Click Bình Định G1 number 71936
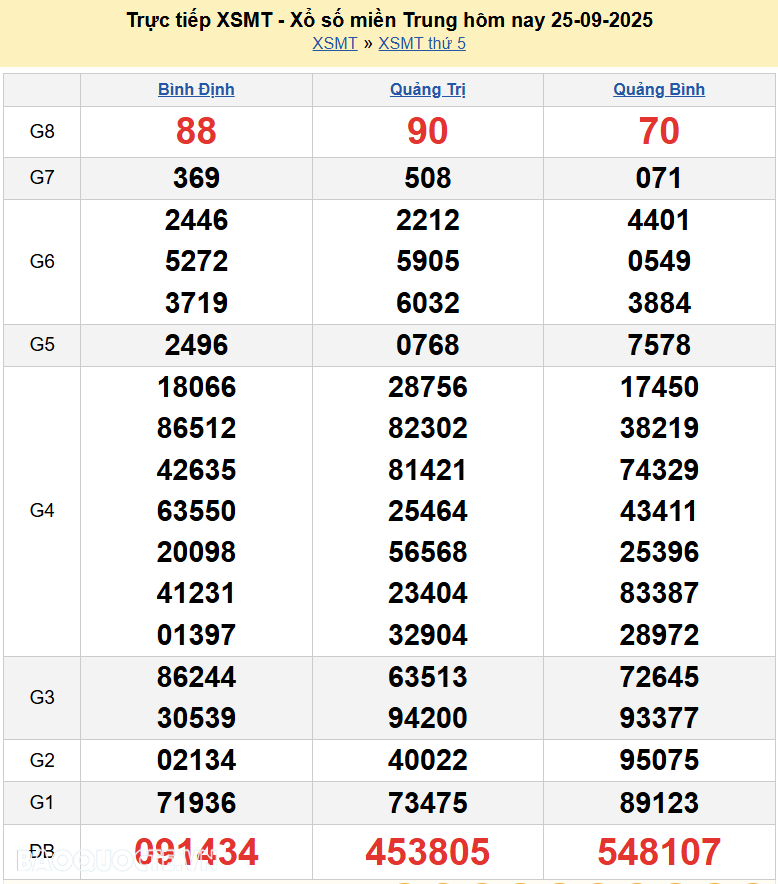 pyautogui.click(x=196, y=803)
